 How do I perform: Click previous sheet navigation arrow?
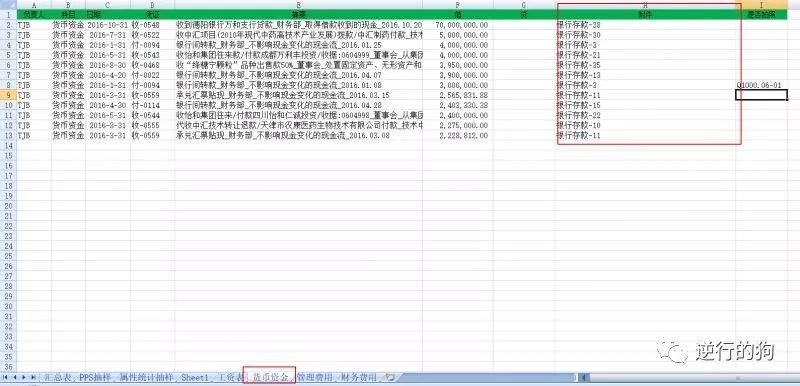pyautogui.click(x=15, y=377)
